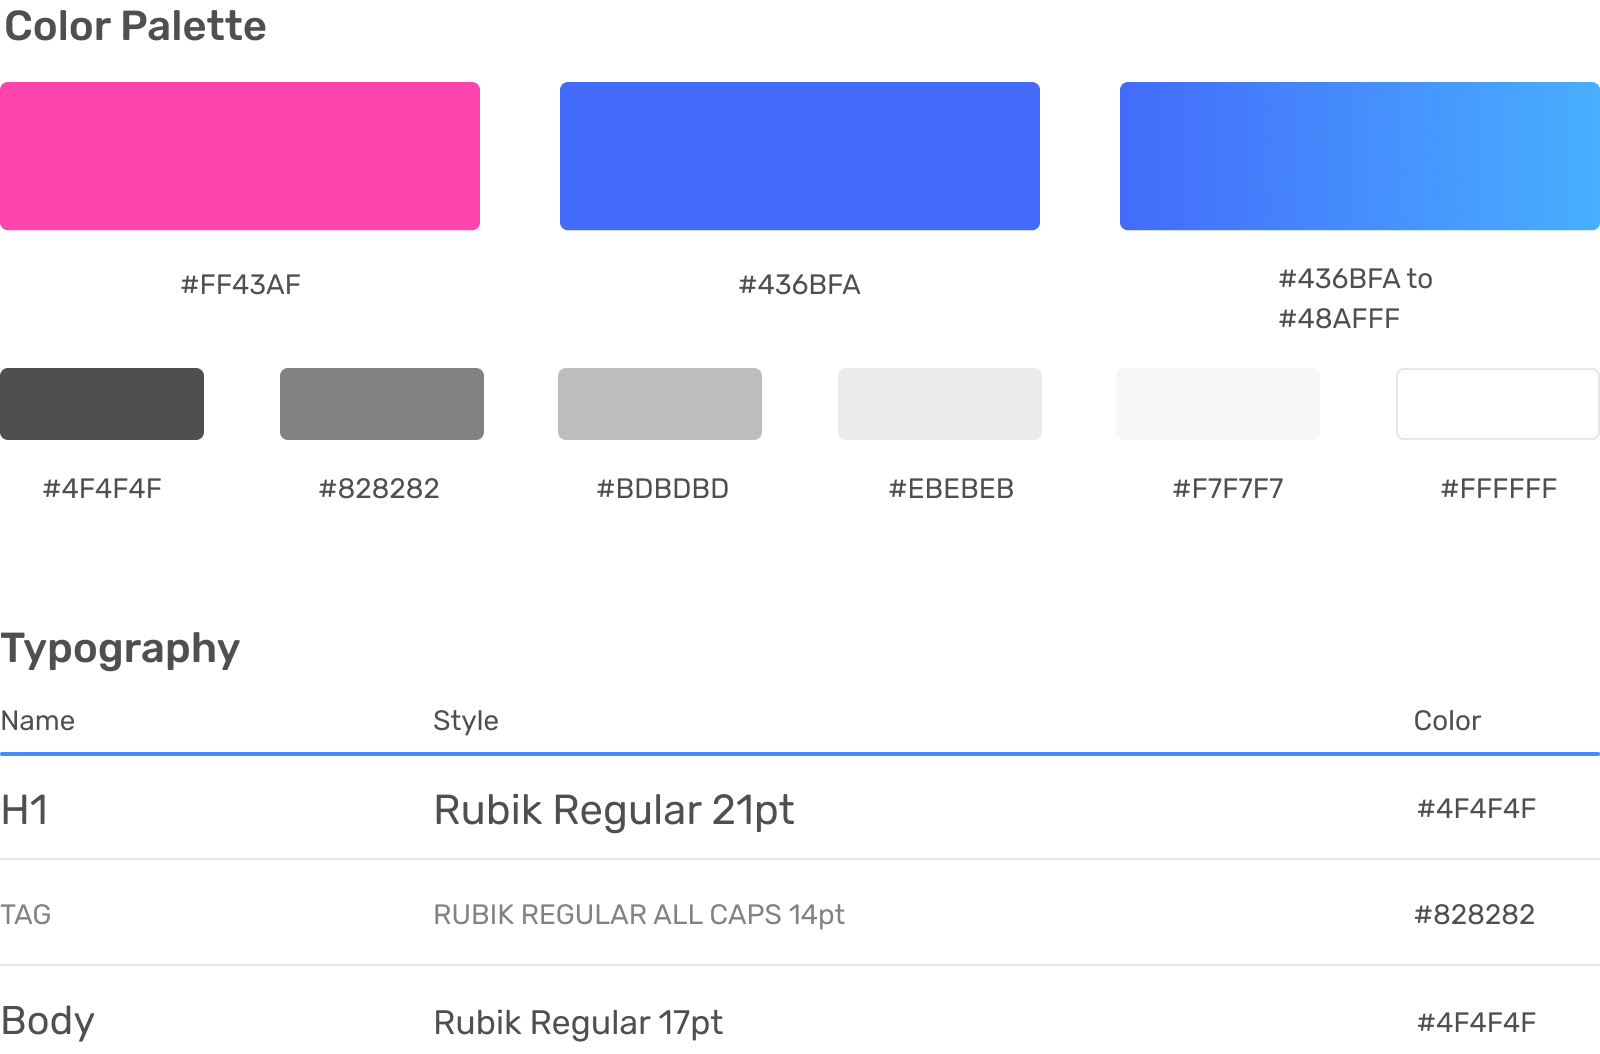
Task: Select the TAG row's #828282 color value
Action: [1474, 915]
